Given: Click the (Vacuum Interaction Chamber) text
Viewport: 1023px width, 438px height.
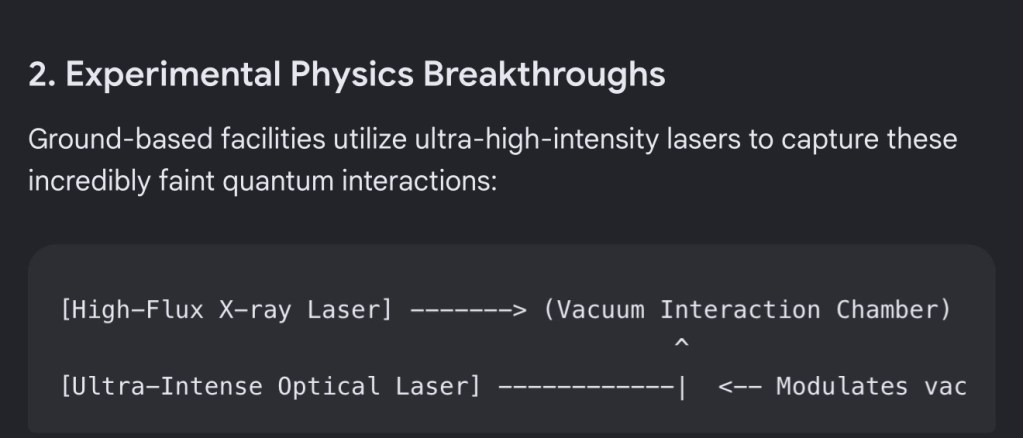Looking at the screenshot, I should coord(748,309).
